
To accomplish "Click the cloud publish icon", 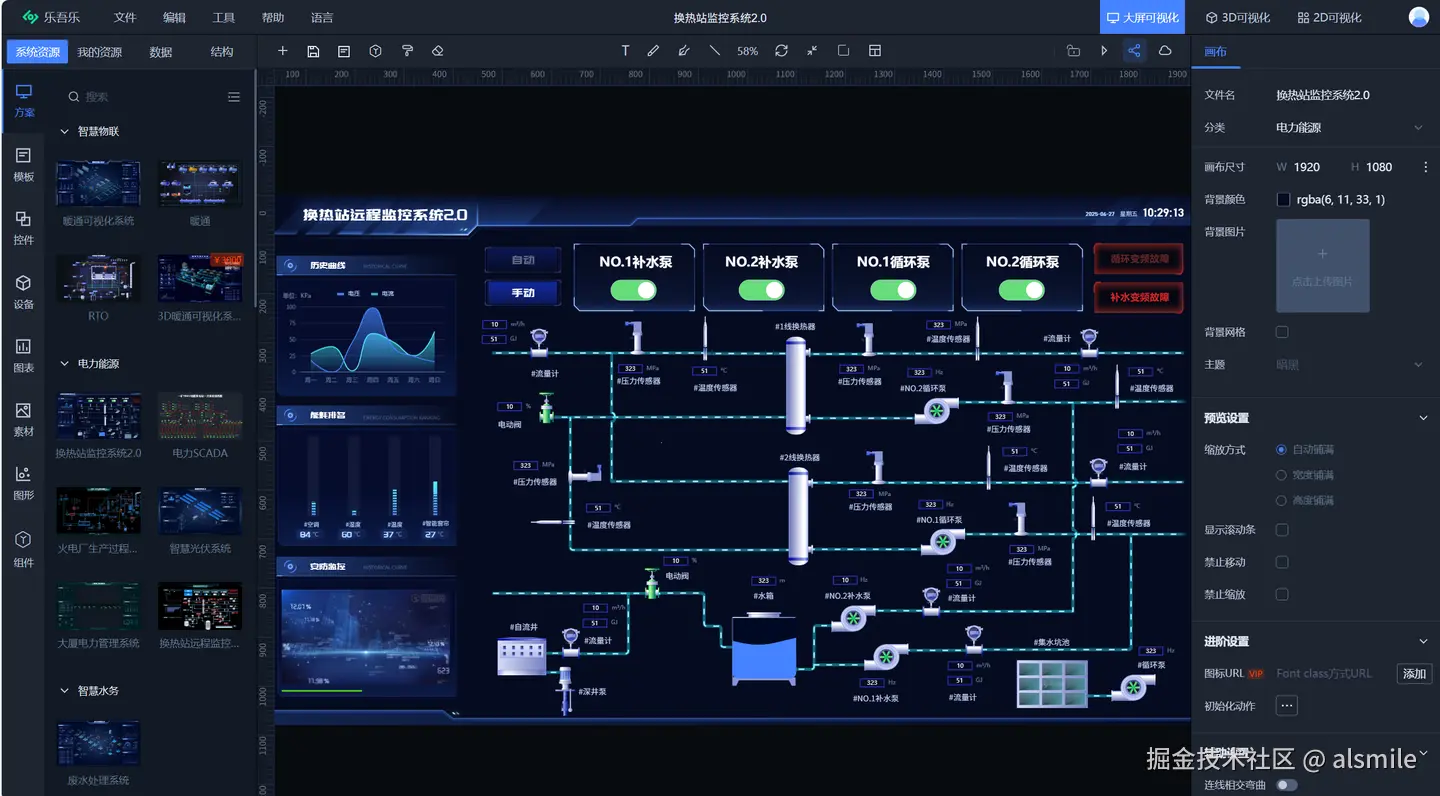I will 1165,51.
